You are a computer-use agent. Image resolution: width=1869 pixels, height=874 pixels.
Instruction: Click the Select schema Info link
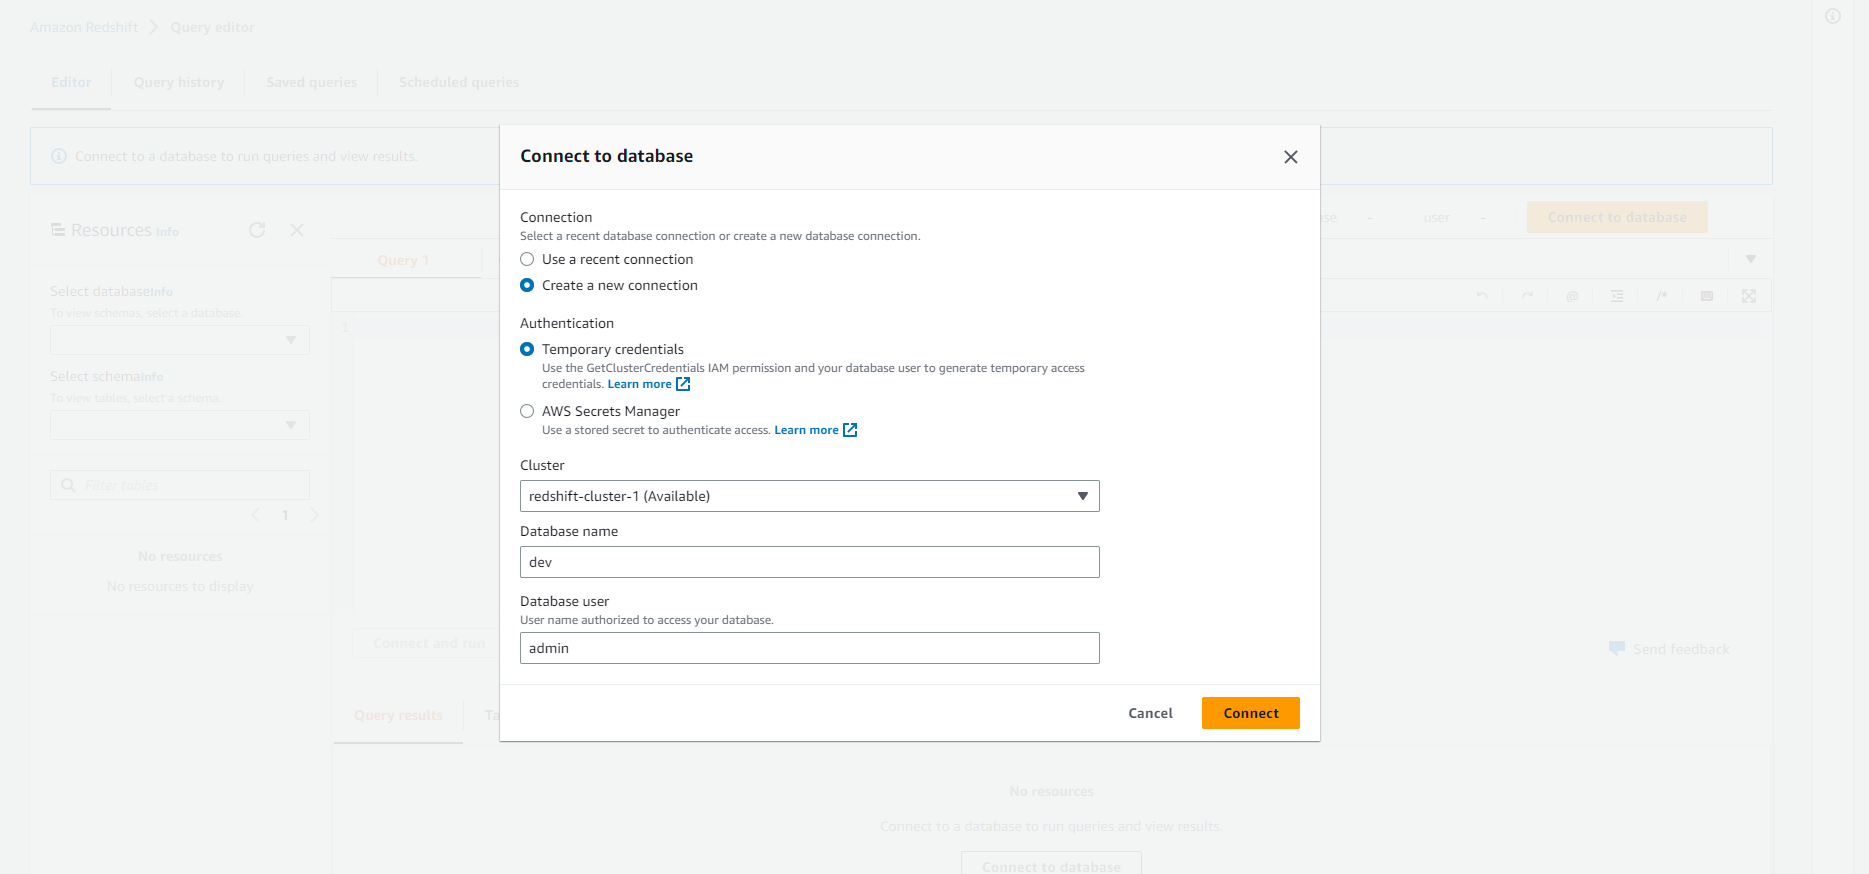coord(152,377)
